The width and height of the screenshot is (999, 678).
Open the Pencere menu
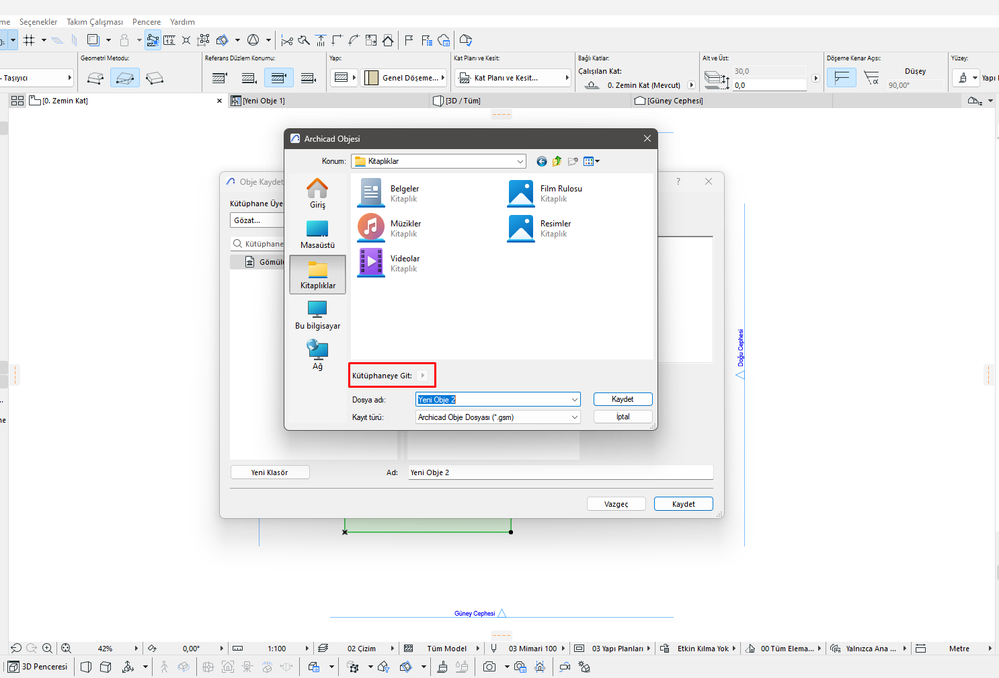tap(147, 22)
